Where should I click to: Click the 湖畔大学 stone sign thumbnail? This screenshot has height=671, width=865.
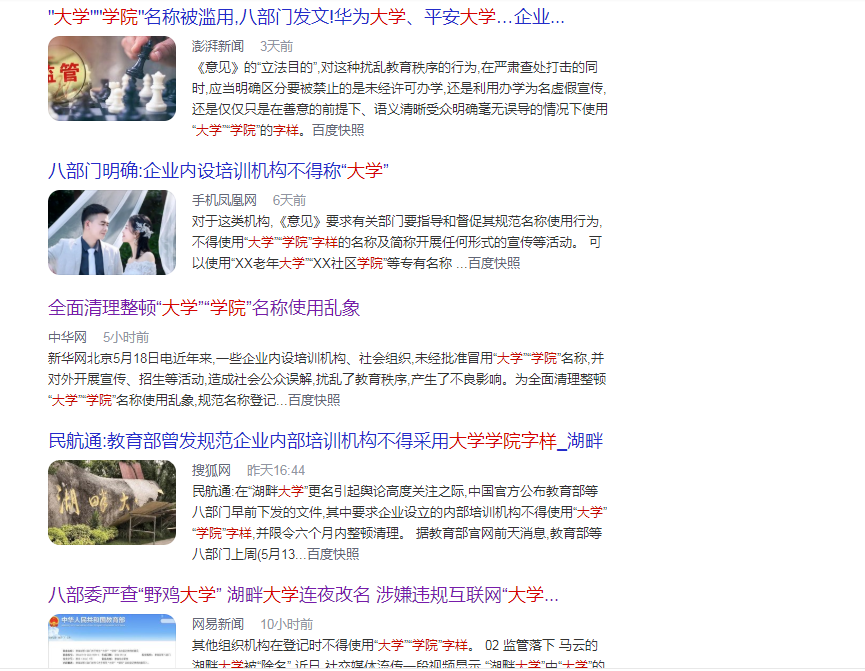pyautogui.click(x=112, y=503)
